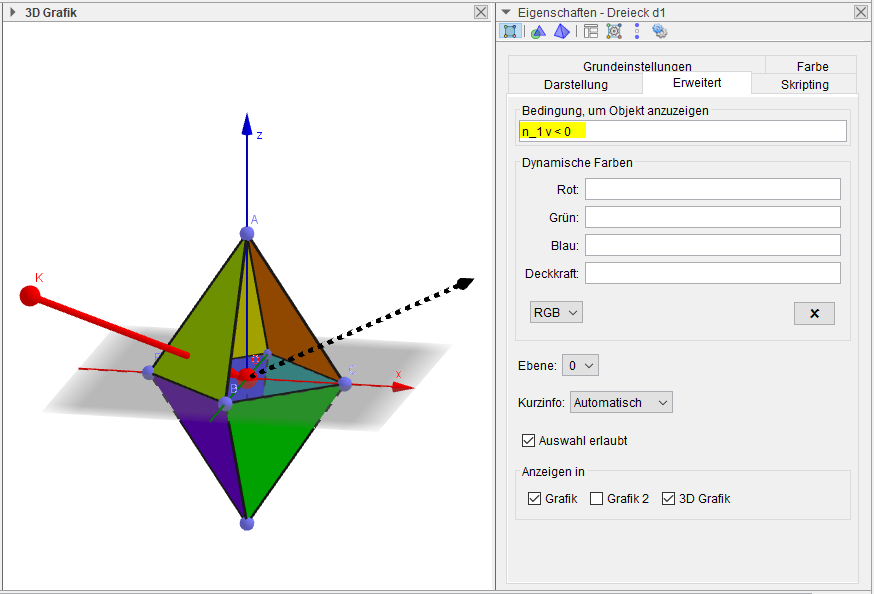Viewport: 874px width, 594px height.
Task: Open the blue dots list settings icon
Action: coord(637,32)
